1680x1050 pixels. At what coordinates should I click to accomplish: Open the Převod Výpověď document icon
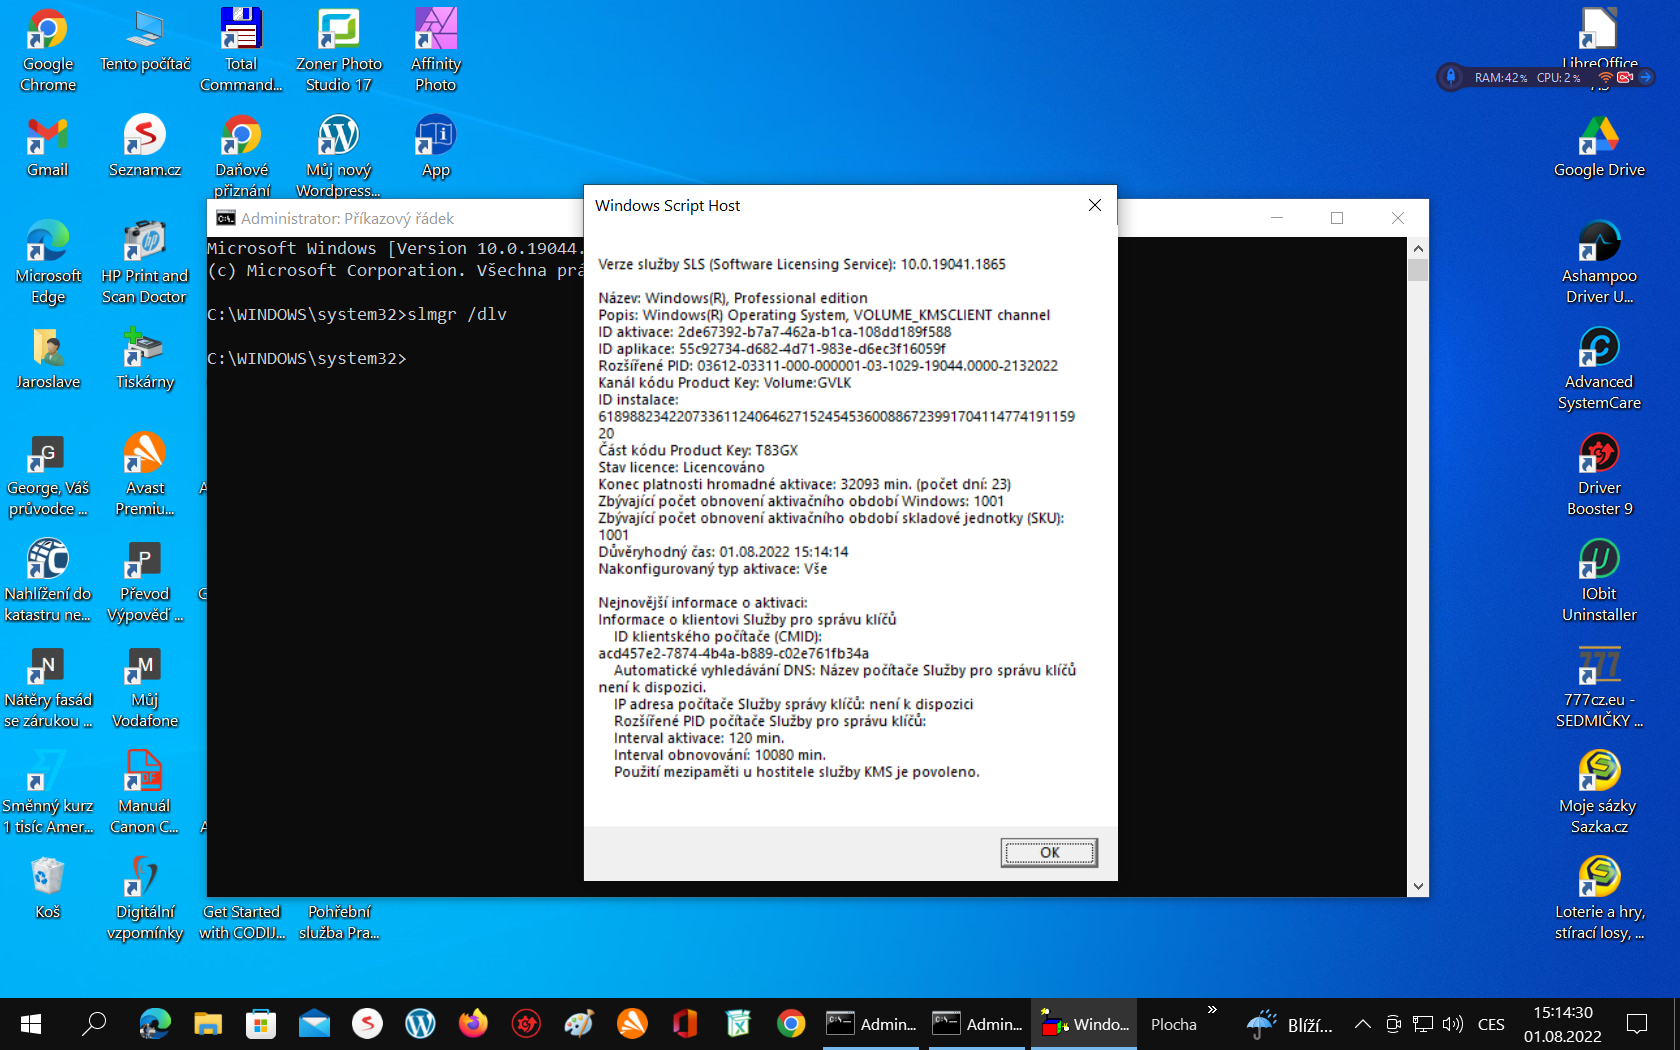(145, 580)
